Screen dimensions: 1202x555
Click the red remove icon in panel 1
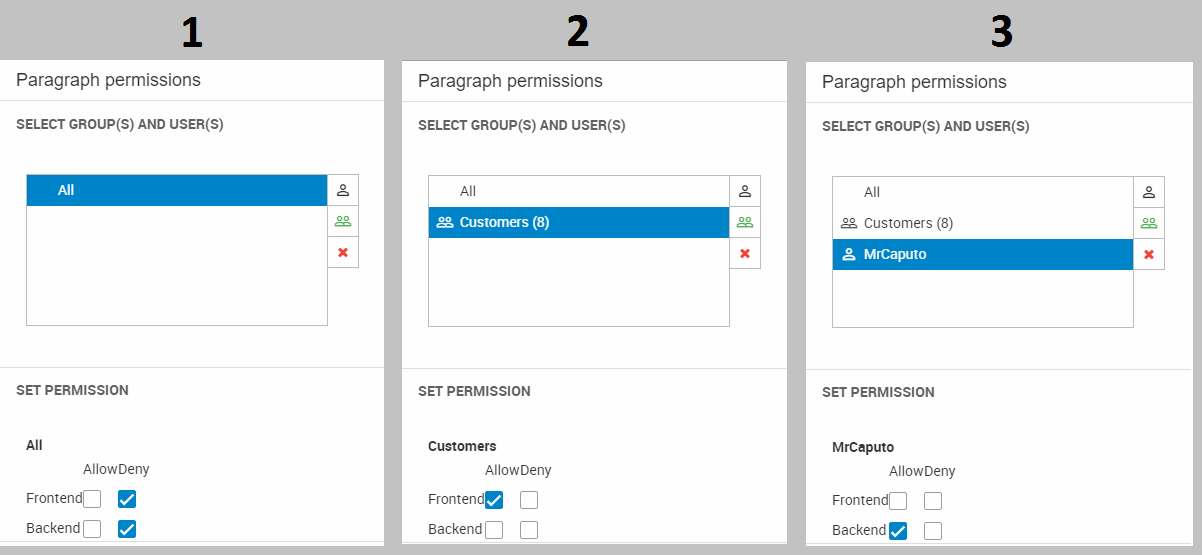coord(343,252)
